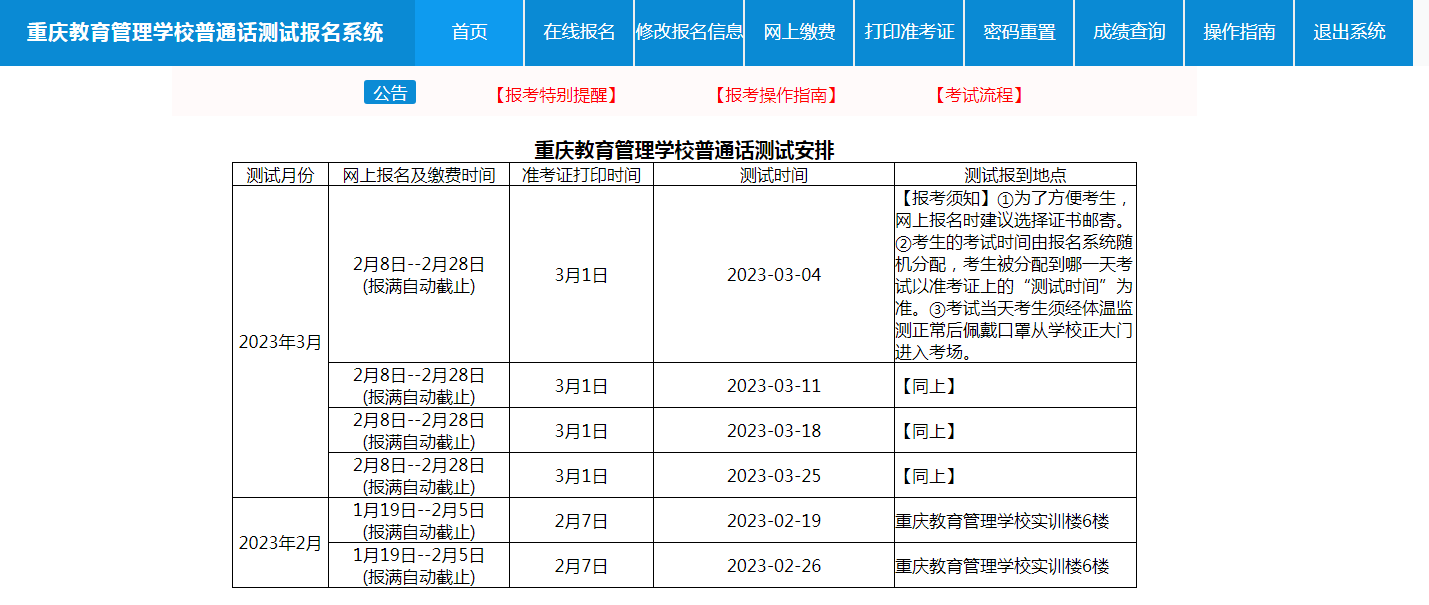The height and width of the screenshot is (605, 1429).
Task: Open the 首页 menu item
Action: pyautogui.click(x=469, y=32)
